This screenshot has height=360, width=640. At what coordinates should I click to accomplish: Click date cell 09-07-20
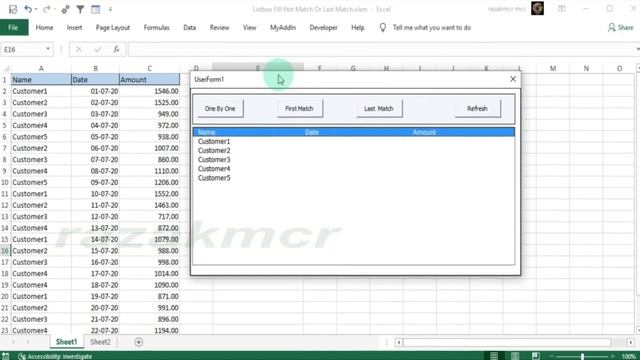click(95, 182)
